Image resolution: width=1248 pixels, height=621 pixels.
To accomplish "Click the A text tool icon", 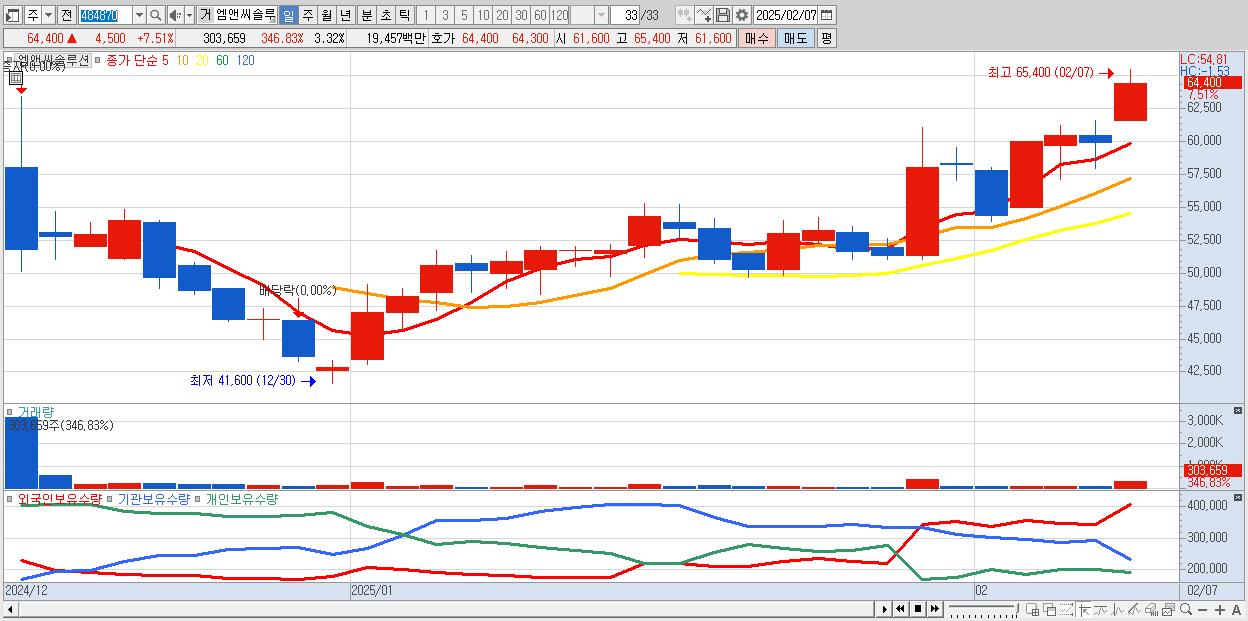I will pyautogui.click(x=1236, y=610).
